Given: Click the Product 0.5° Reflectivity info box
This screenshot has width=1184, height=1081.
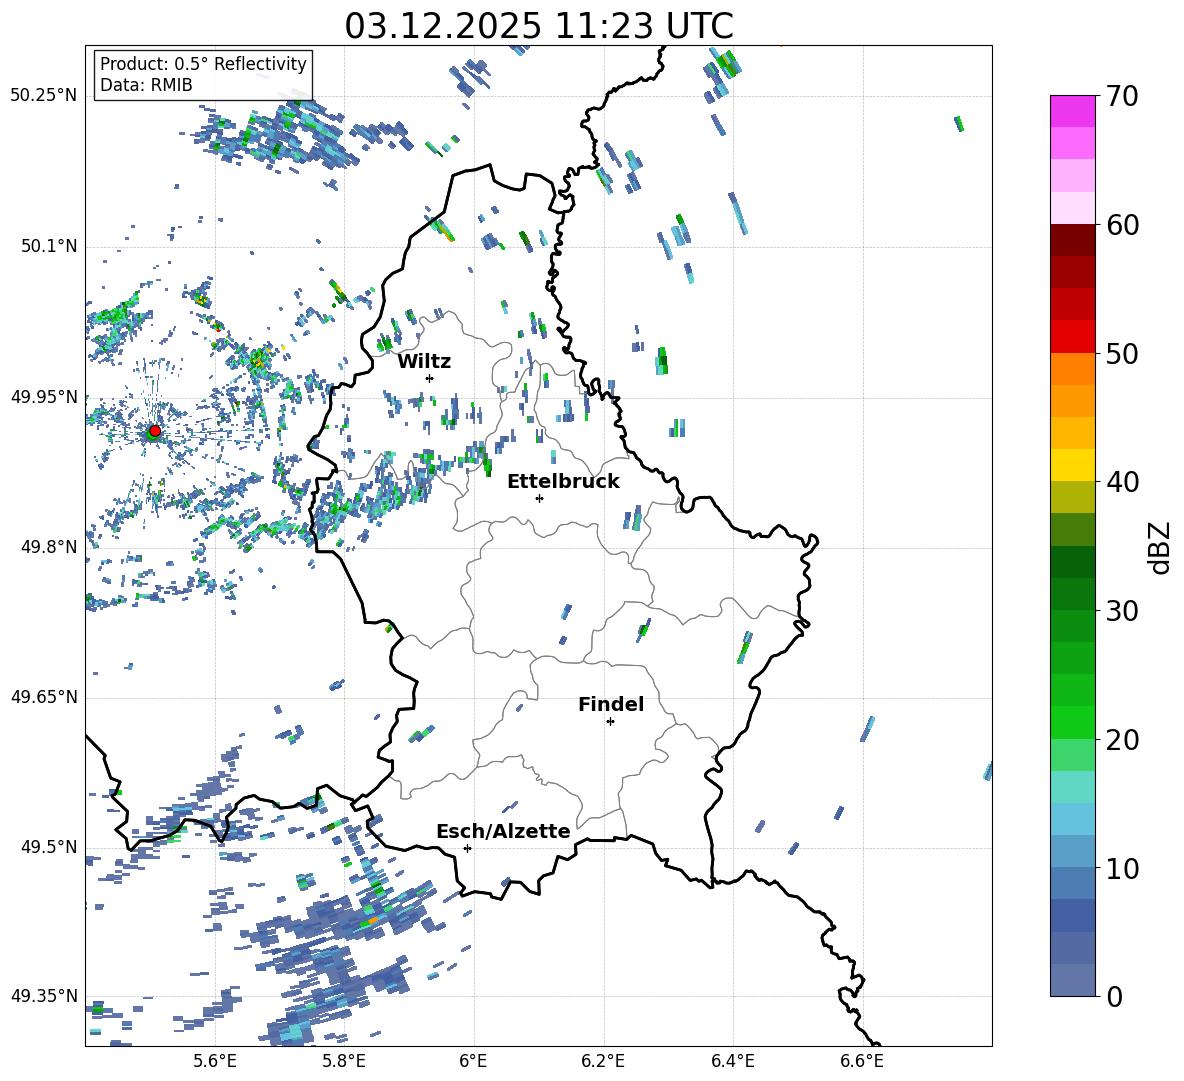Looking at the screenshot, I should (x=203, y=75).
